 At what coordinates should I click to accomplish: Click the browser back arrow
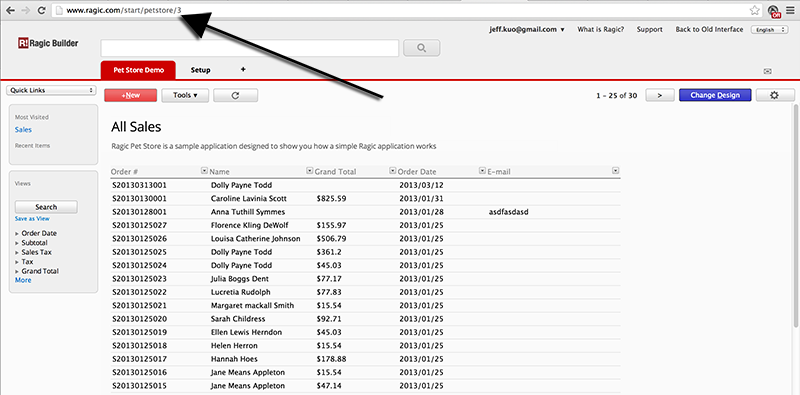[x=10, y=10]
